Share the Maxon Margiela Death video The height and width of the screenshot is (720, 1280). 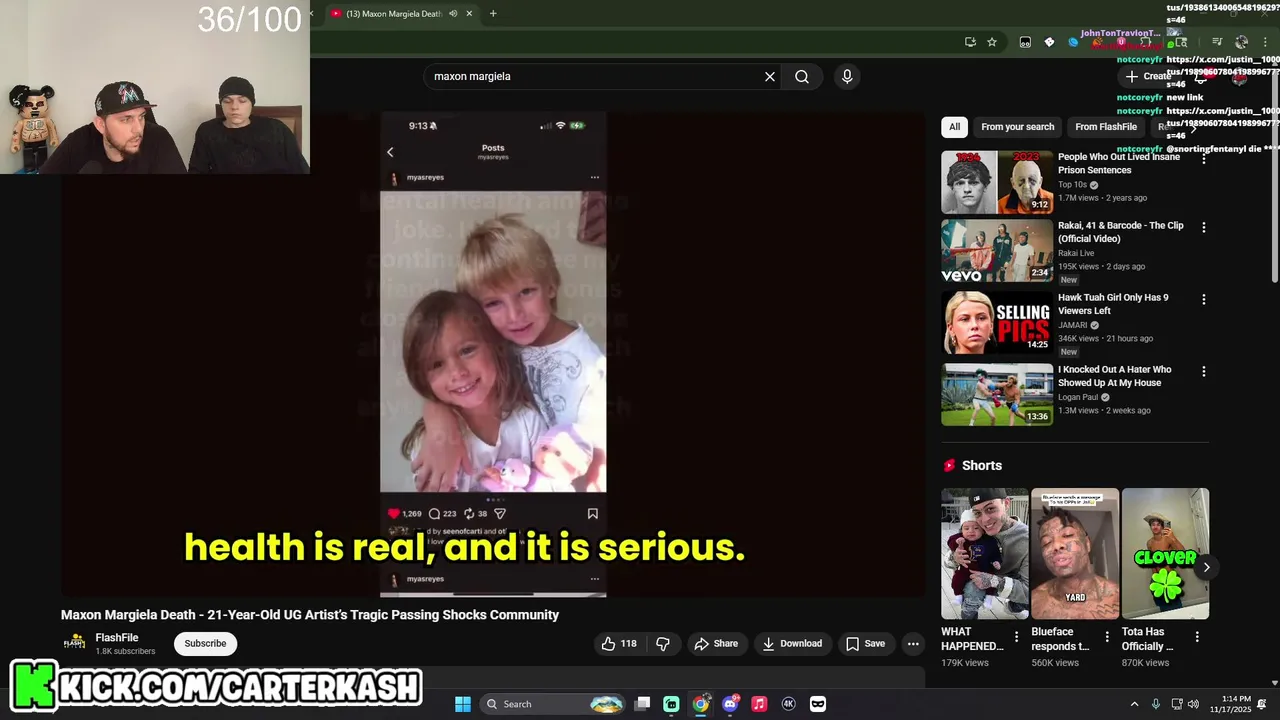tap(716, 644)
